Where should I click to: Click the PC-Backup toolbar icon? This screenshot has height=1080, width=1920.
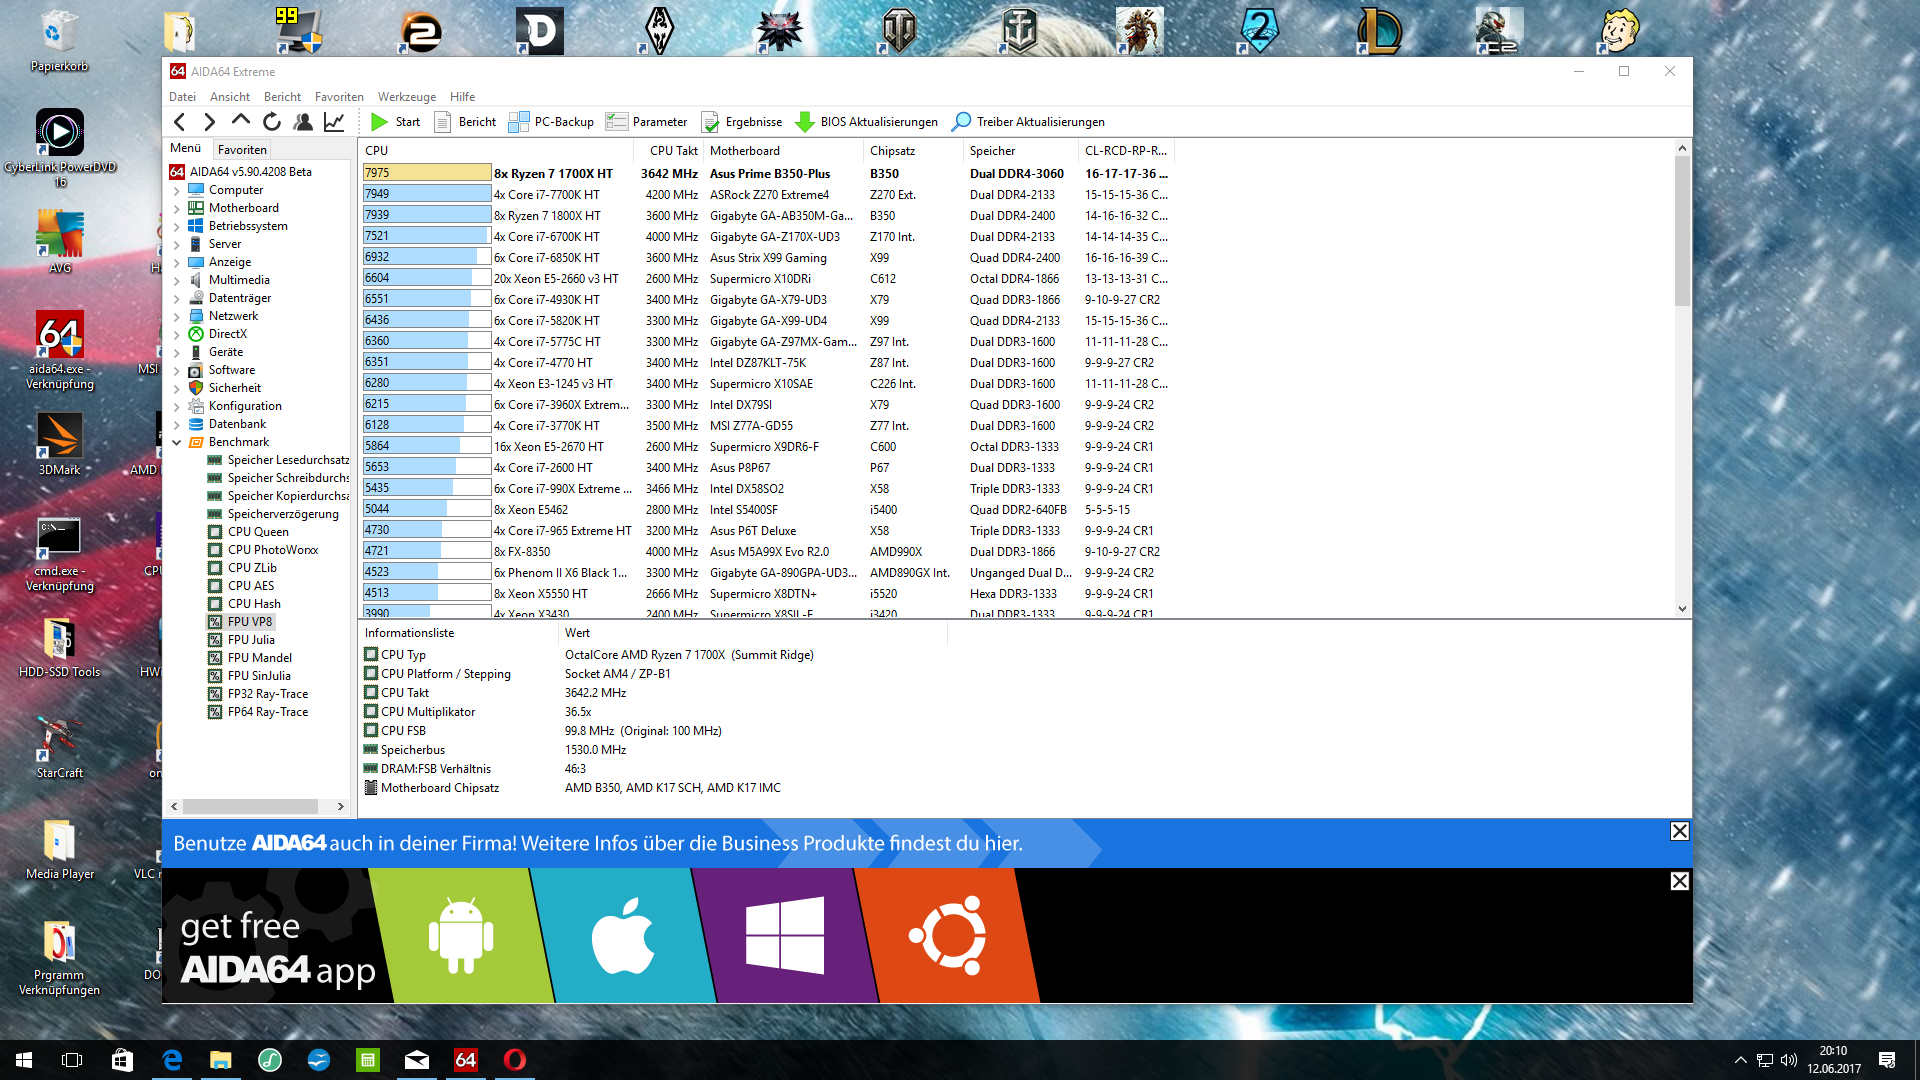coord(519,122)
